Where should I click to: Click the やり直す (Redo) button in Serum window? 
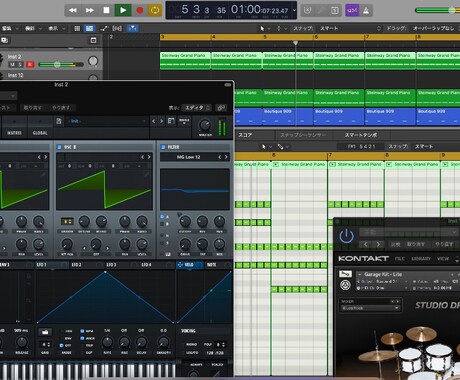tap(61, 108)
